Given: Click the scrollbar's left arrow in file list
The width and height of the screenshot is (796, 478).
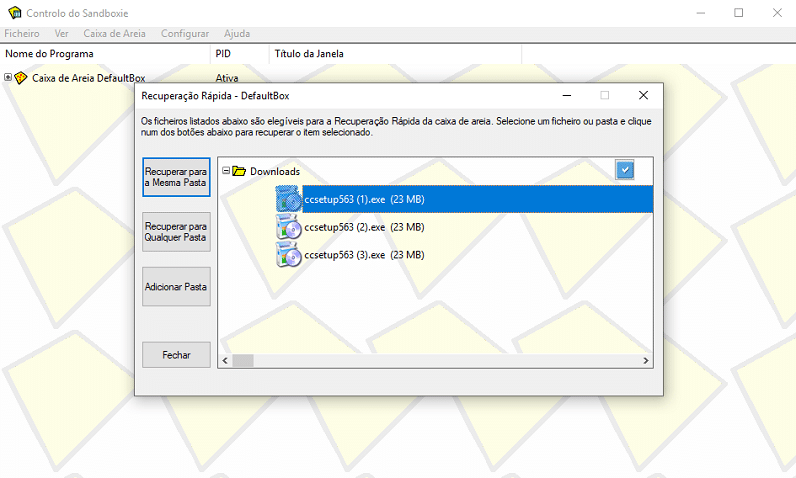Looking at the screenshot, I should pyautogui.click(x=224, y=360).
